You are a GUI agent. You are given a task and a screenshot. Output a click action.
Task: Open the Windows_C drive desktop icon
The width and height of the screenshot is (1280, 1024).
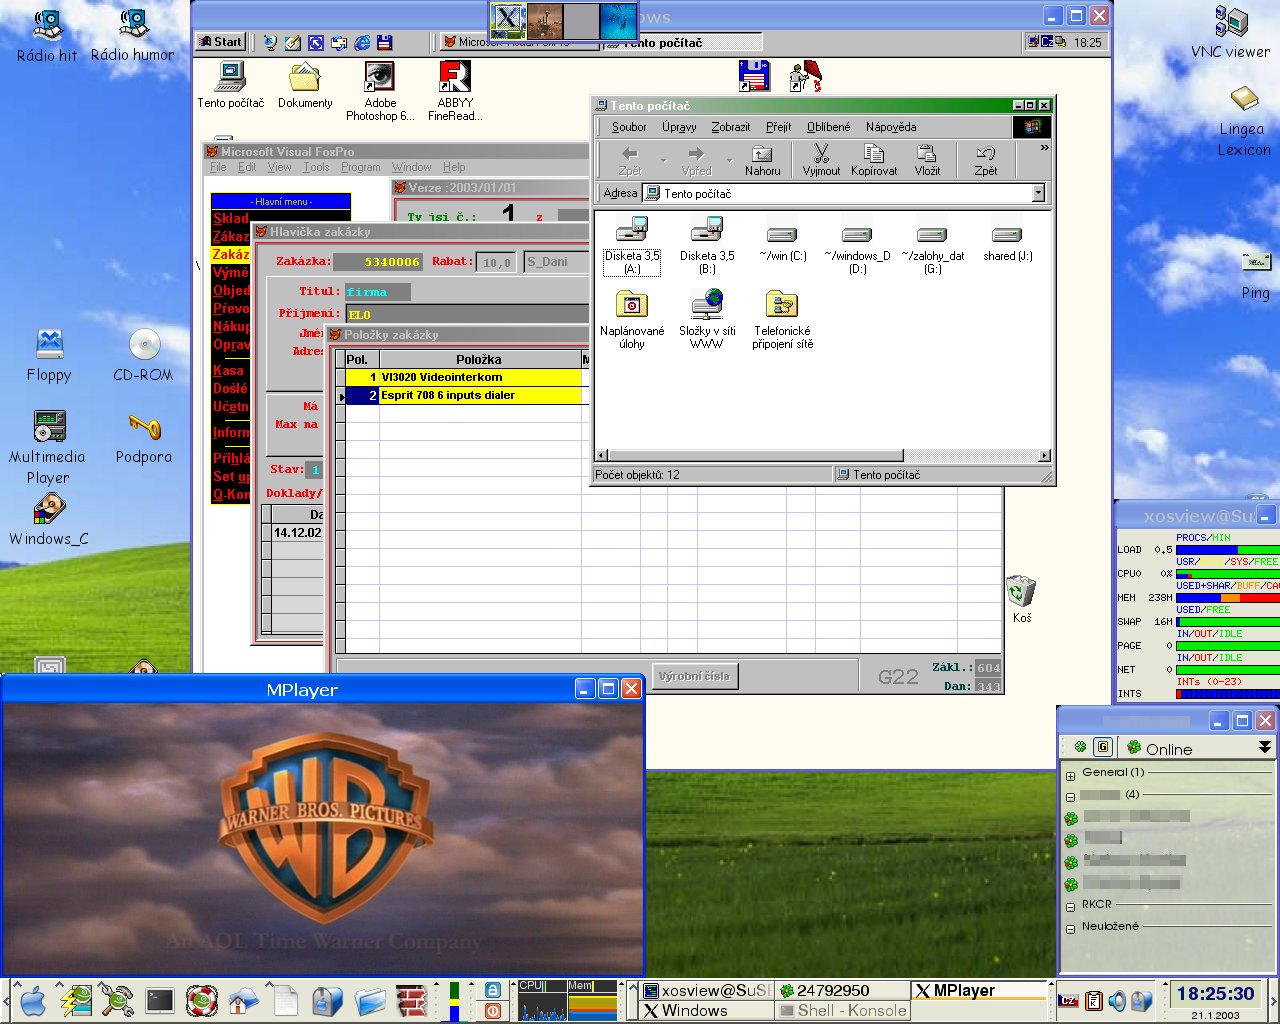tap(49, 519)
